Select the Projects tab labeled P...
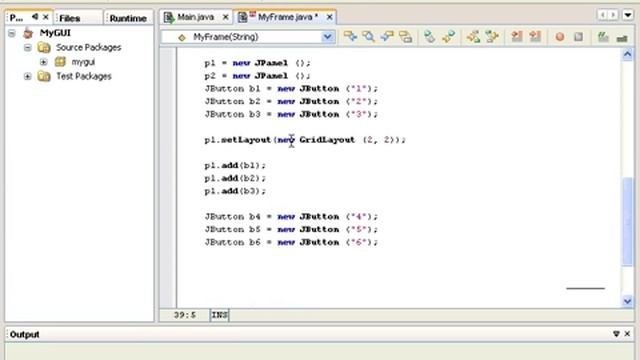 click(x=16, y=18)
